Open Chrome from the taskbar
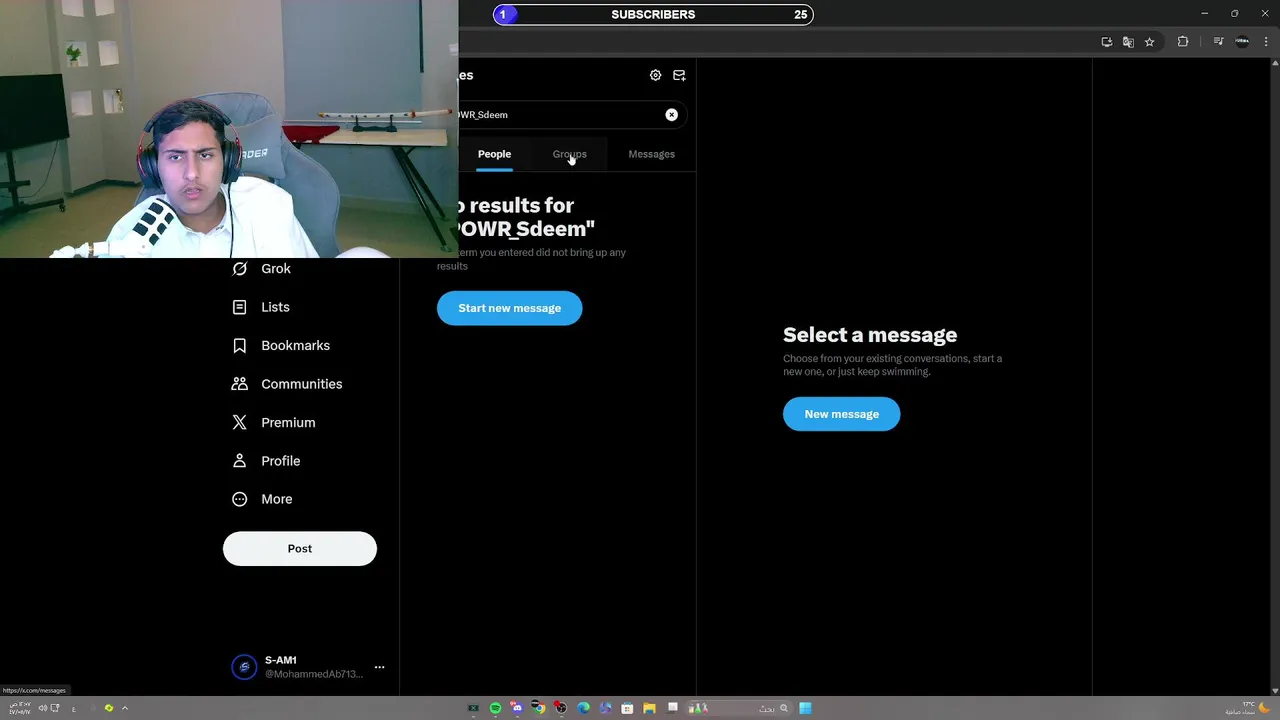The width and height of the screenshot is (1280, 720). 539,708
